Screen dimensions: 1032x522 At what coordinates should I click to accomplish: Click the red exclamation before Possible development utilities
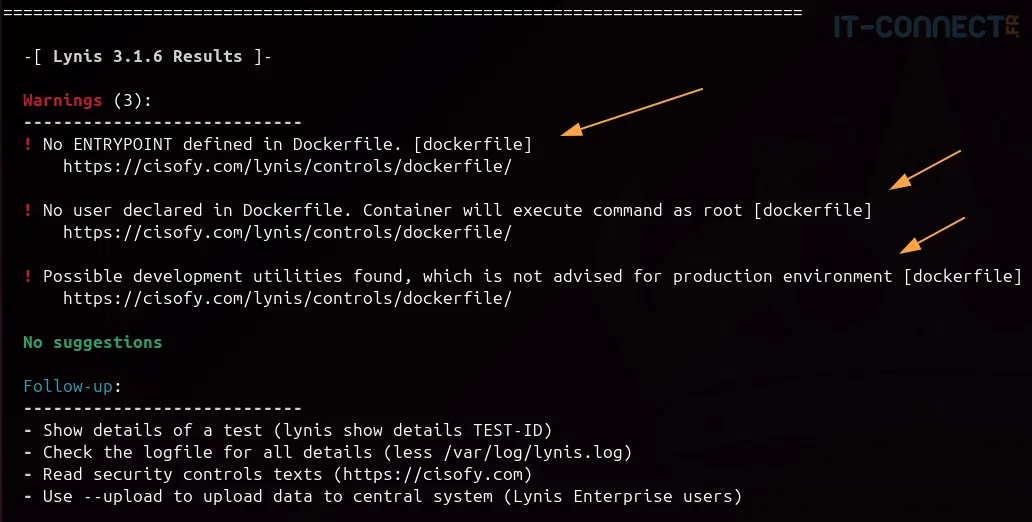click(28, 276)
